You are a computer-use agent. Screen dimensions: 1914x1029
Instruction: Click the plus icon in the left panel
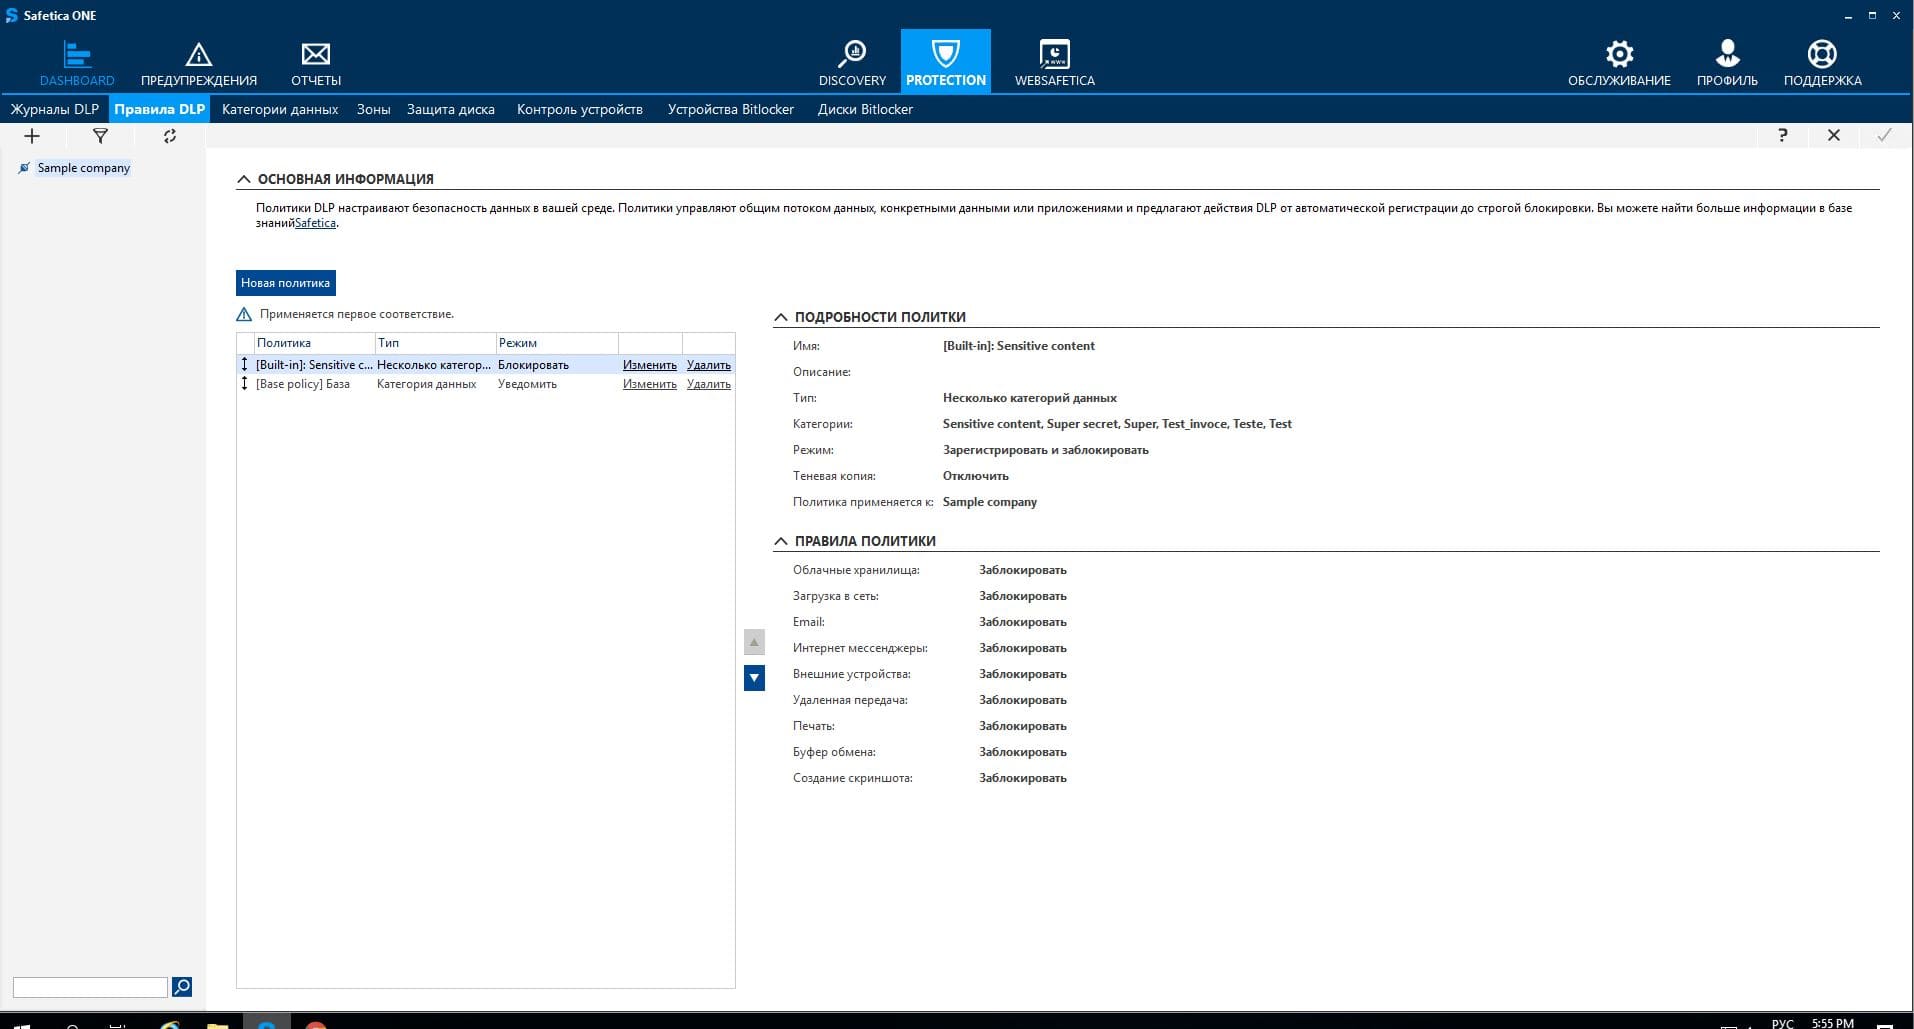[32, 136]
